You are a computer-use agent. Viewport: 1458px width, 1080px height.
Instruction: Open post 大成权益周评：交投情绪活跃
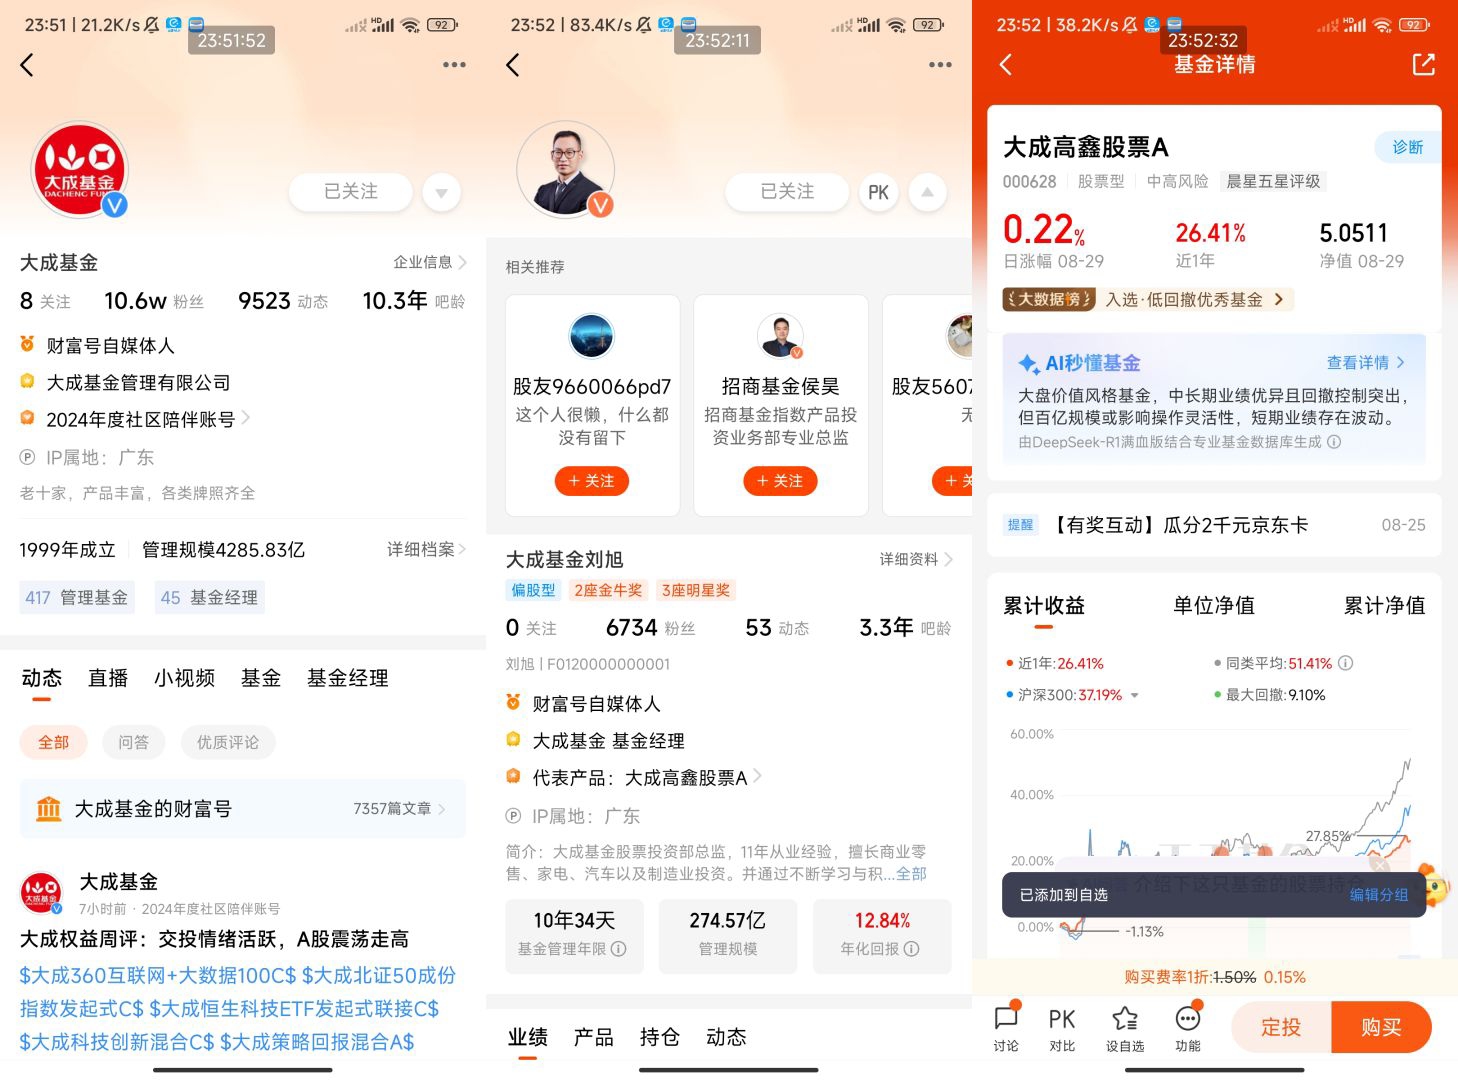pyautogui.click(x=214, y=938)
